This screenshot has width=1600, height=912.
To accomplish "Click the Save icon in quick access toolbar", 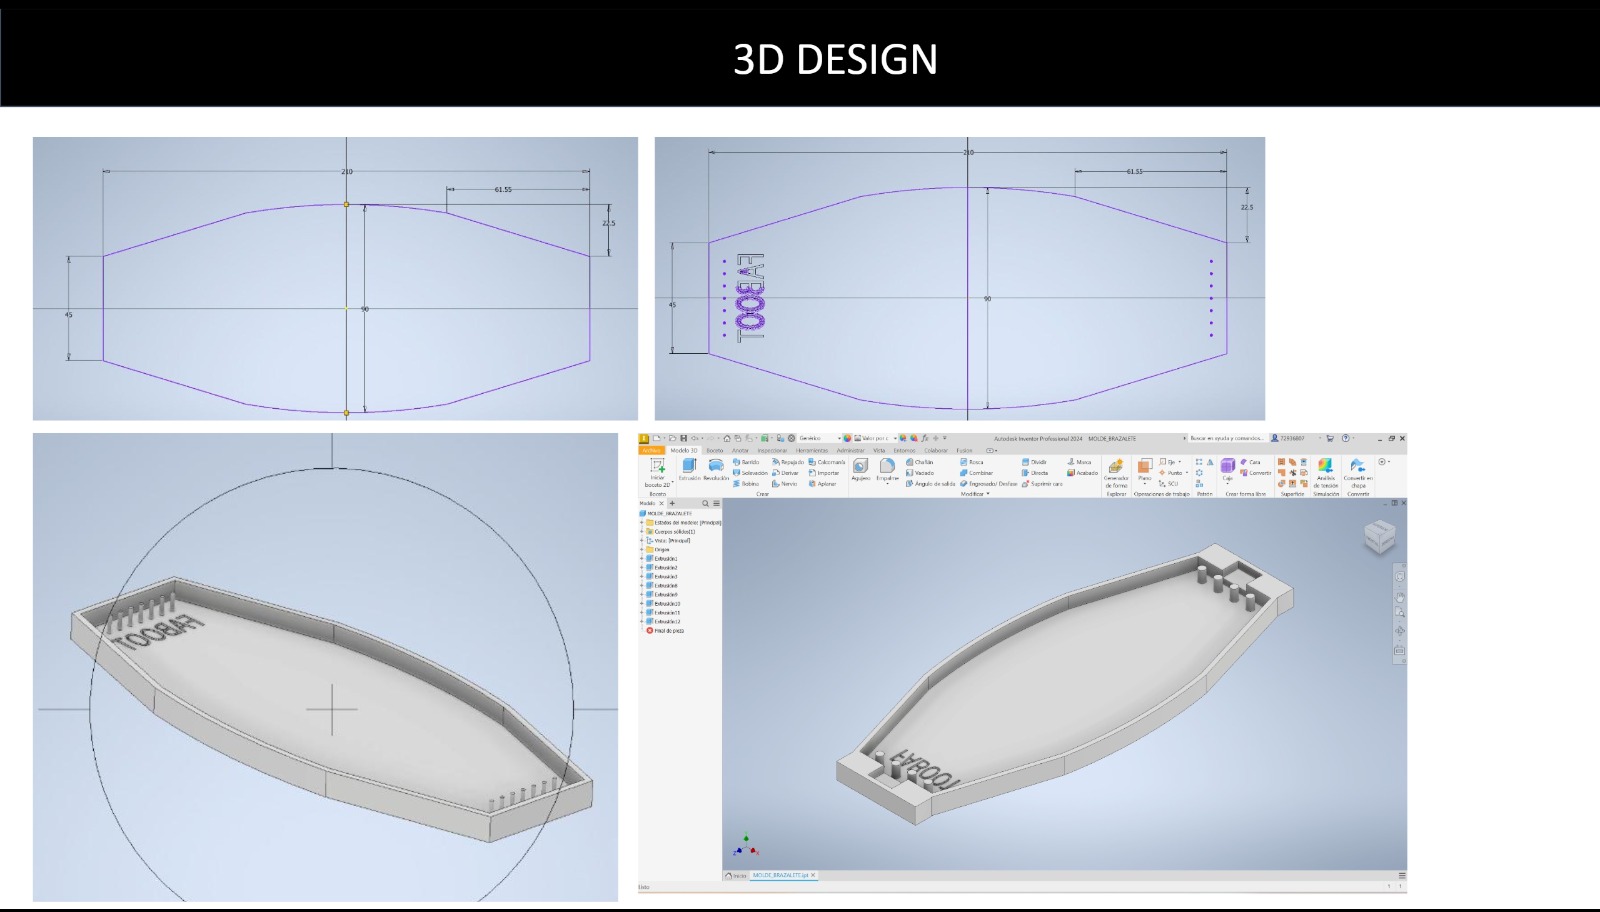I will pyautogui.click(x=684, y=438).
